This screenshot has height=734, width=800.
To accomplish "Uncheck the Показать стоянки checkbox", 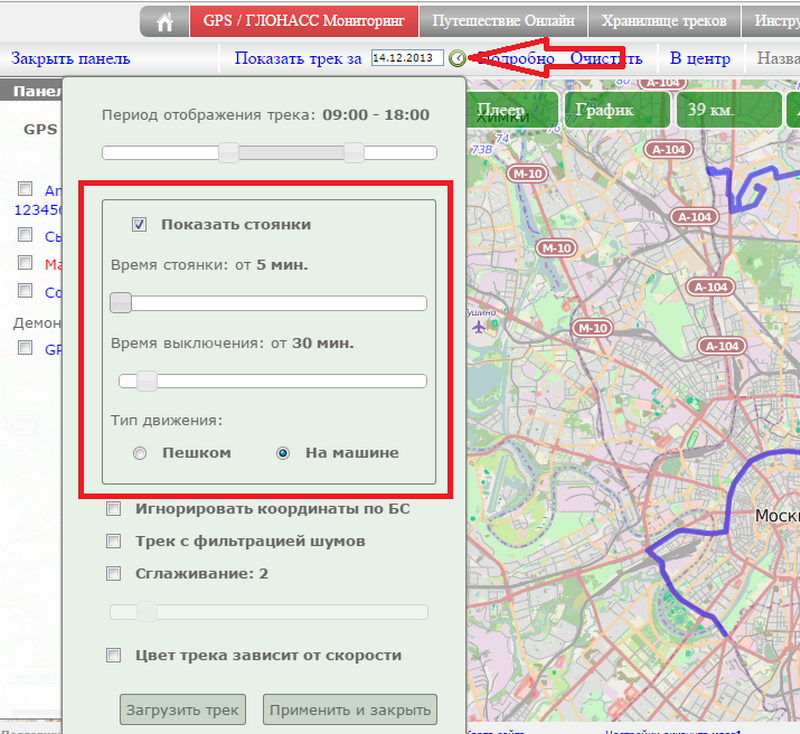I will 140,225.
